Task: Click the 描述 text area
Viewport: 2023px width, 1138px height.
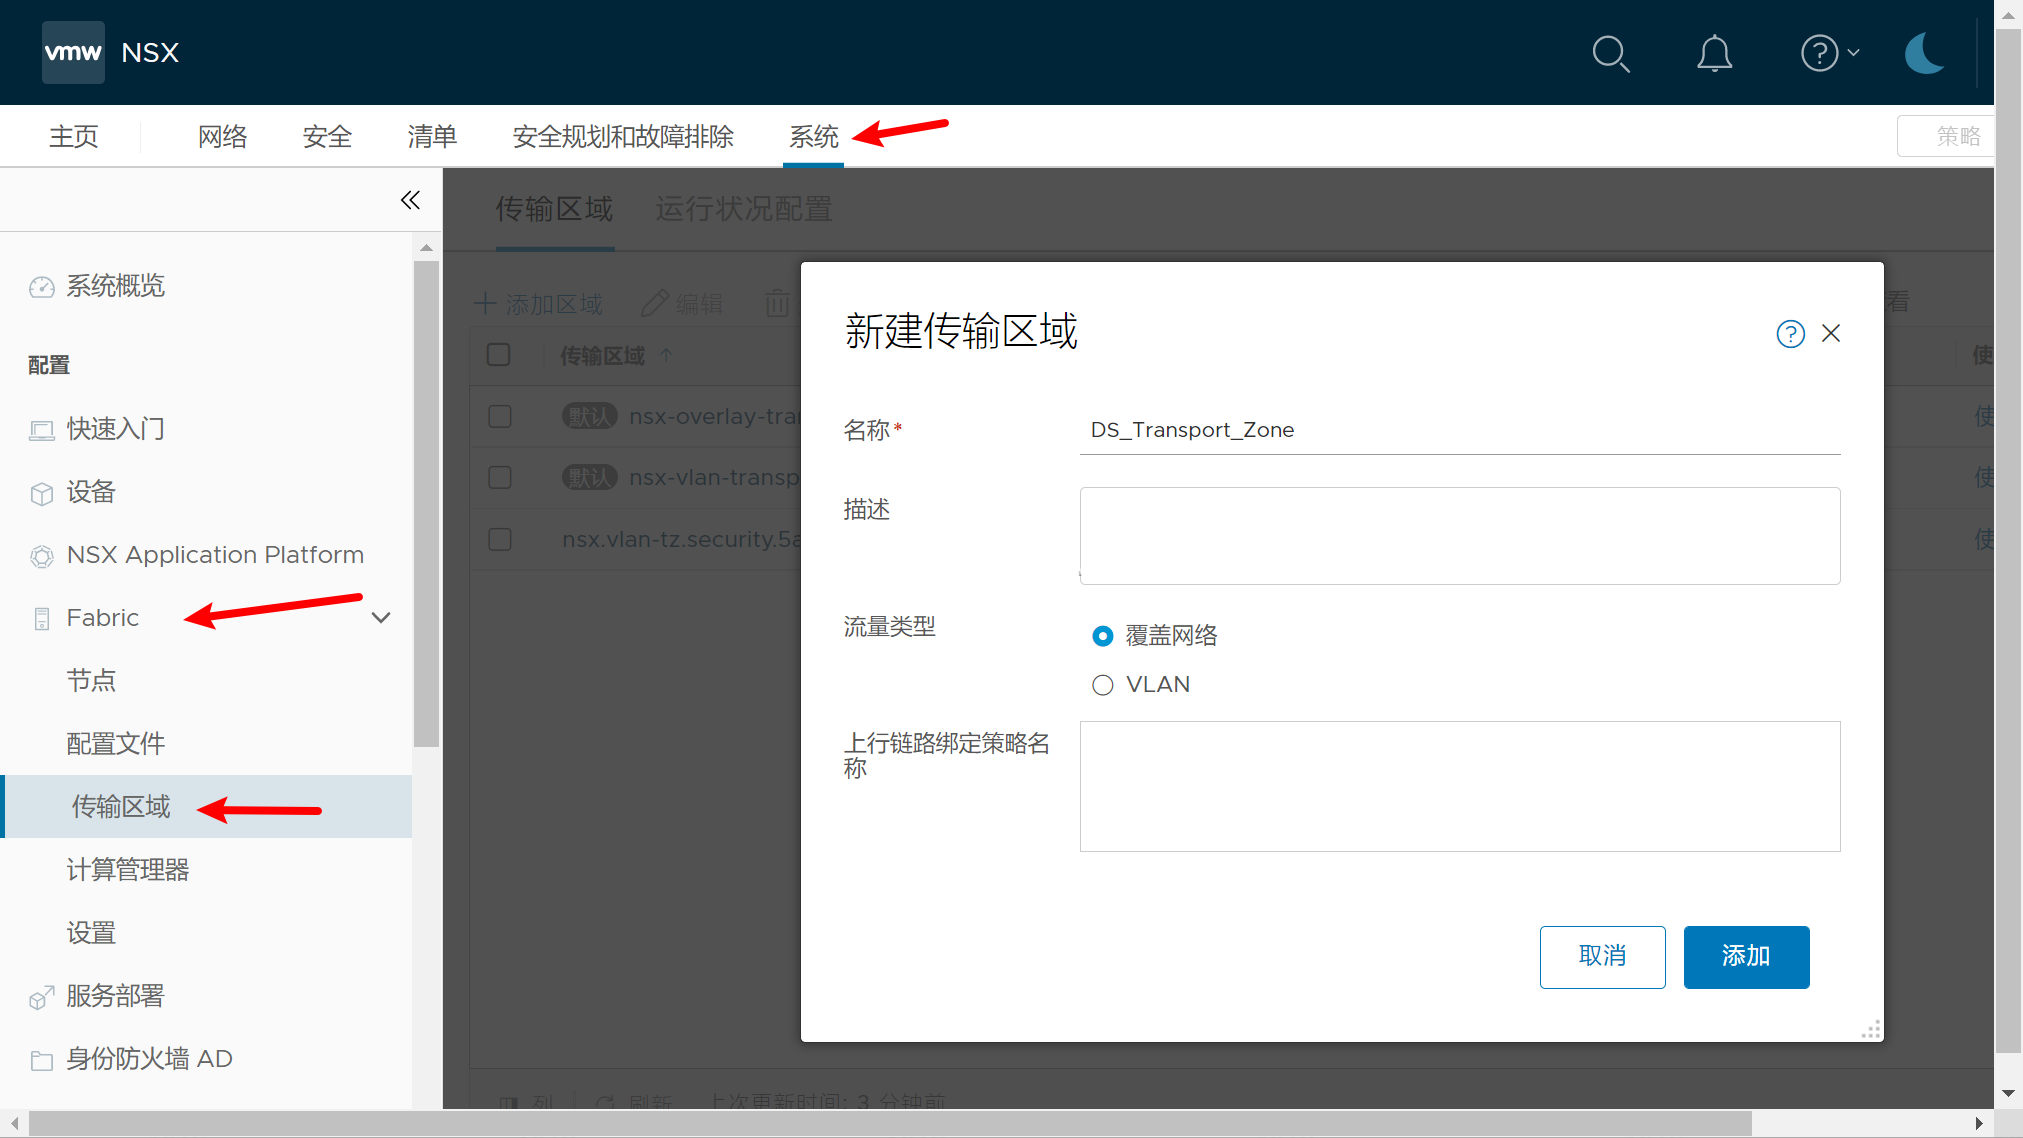Action: click(x=1459, y=535)
